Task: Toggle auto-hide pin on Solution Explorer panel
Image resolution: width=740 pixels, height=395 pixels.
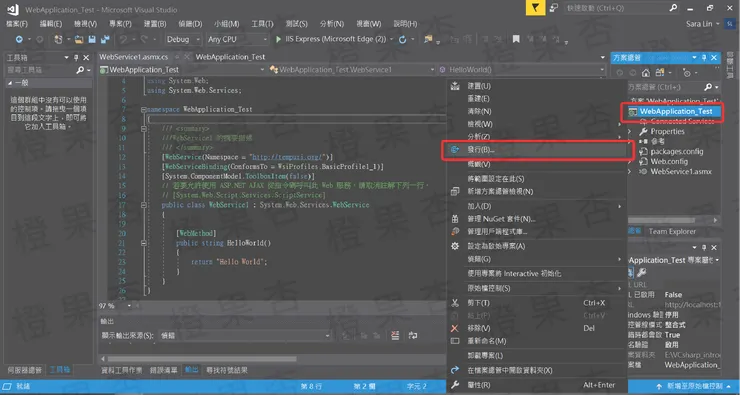Action: point(704,58)
